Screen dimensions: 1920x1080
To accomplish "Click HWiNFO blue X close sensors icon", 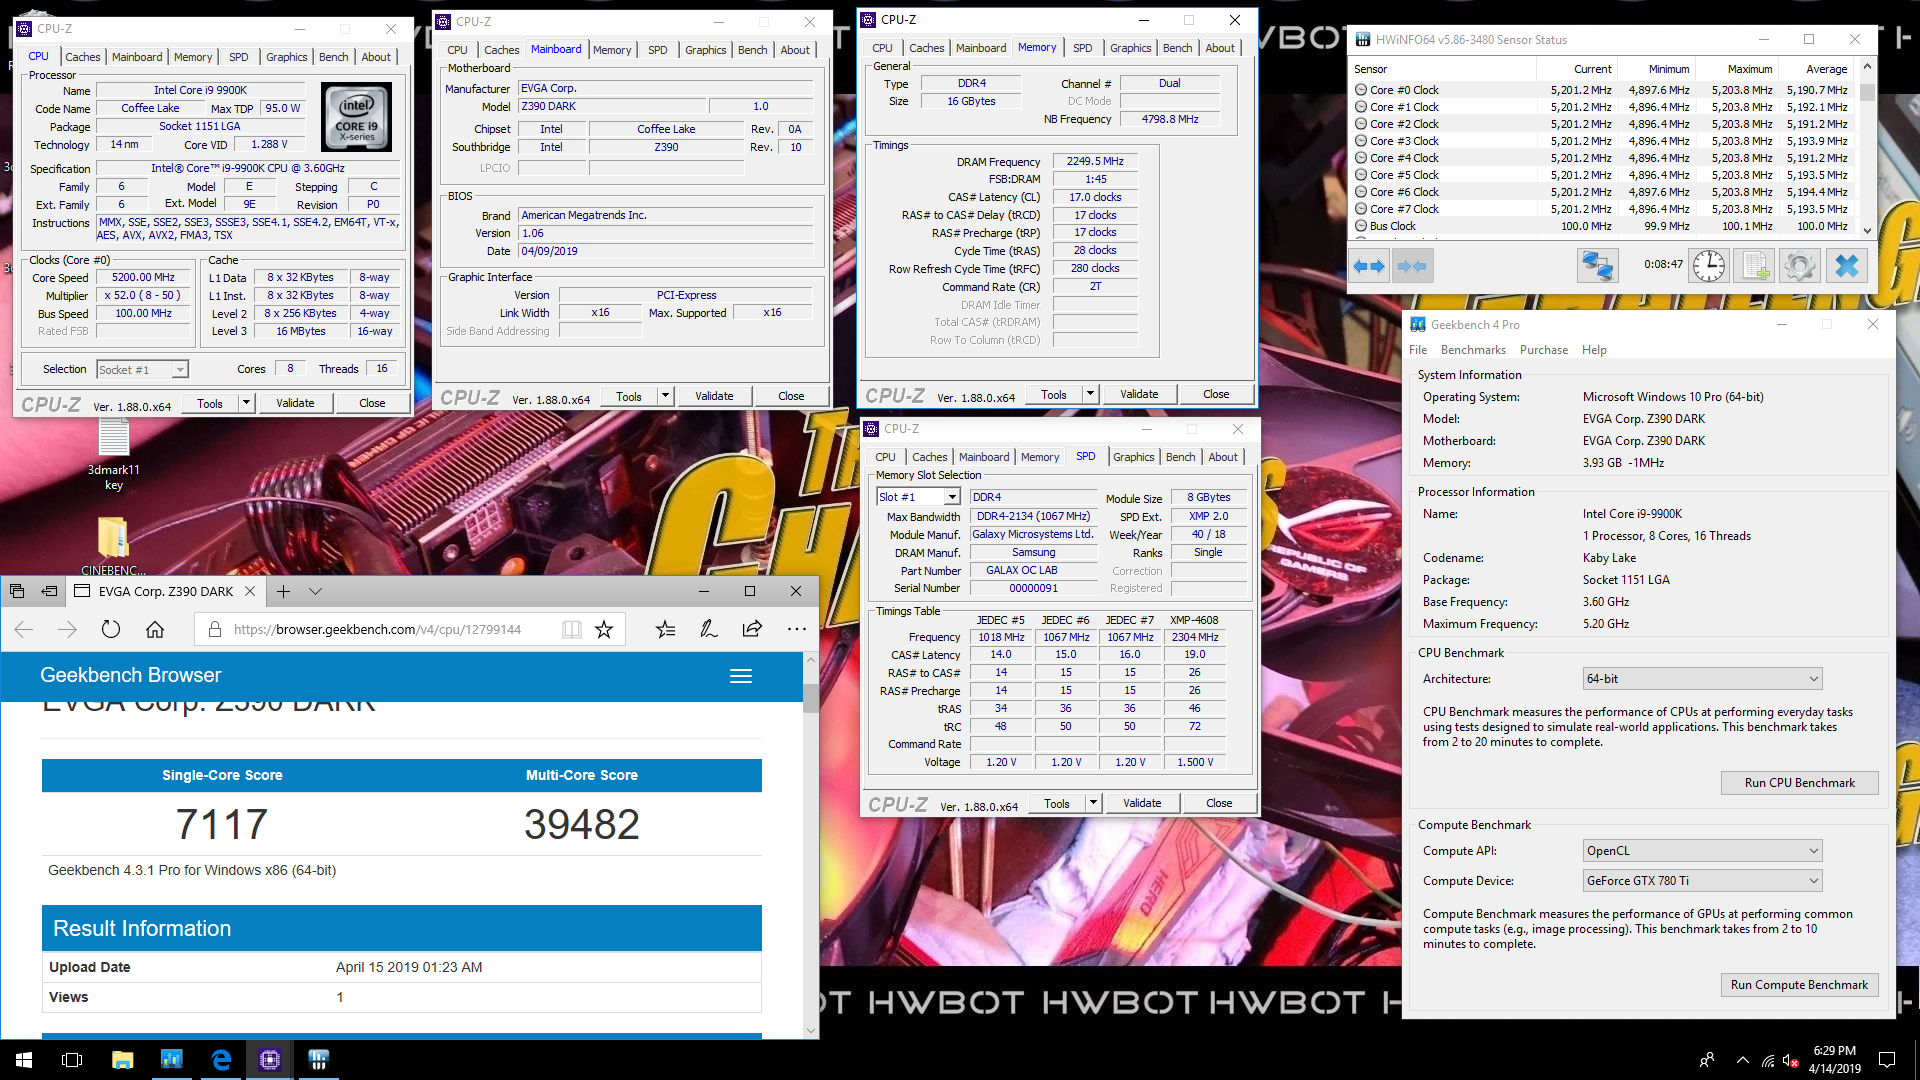I will click(1846, 266).
